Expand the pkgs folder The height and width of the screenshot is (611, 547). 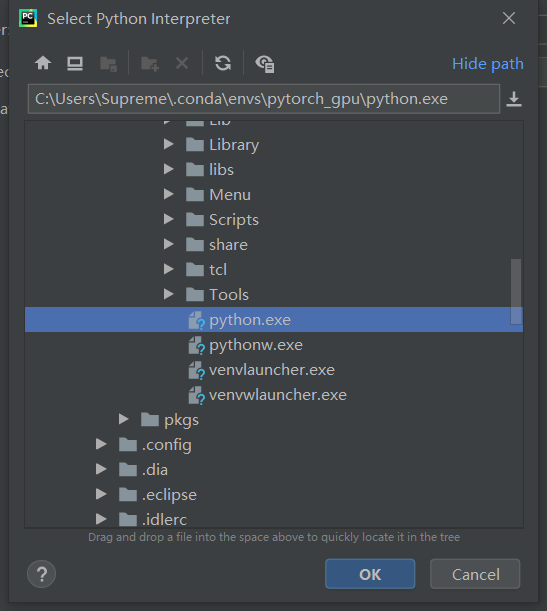(x=124, y=419)
